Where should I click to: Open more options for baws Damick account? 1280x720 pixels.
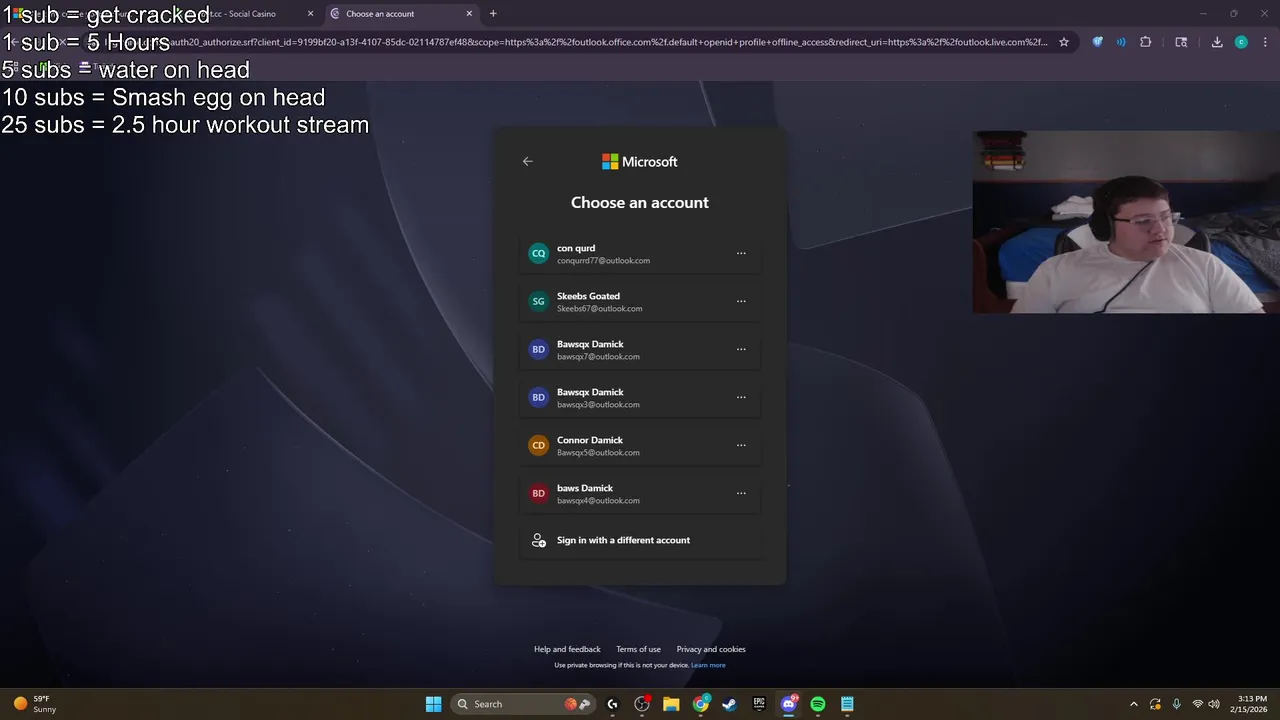point(741,493)
